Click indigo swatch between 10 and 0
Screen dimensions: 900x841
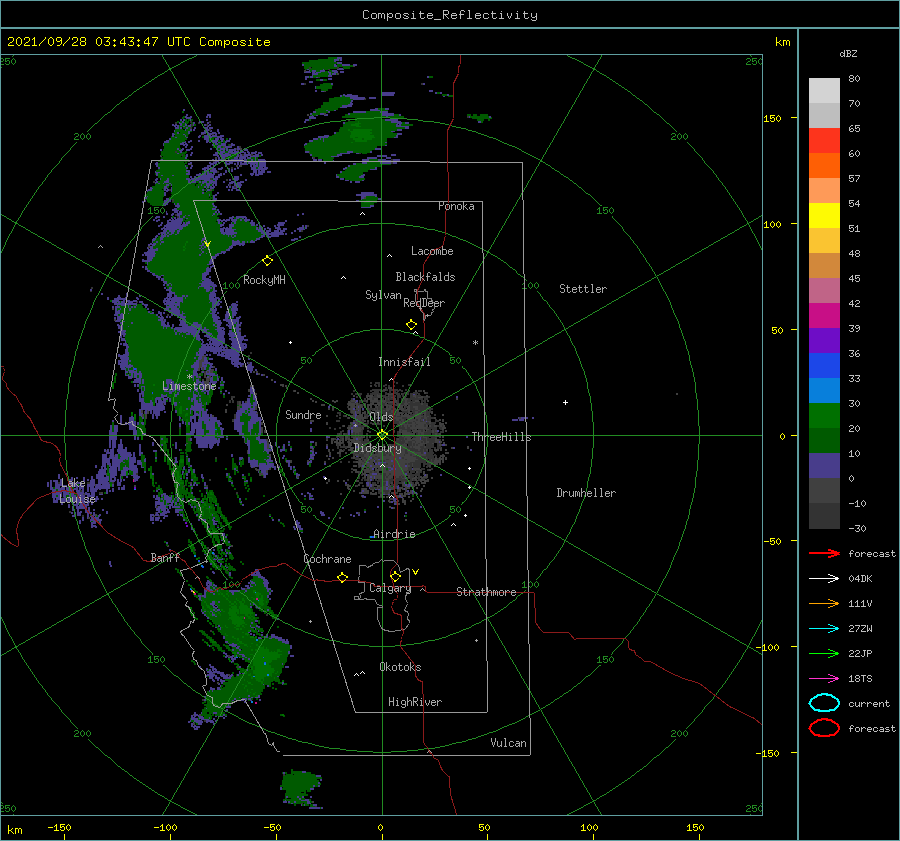pos(824,466)
